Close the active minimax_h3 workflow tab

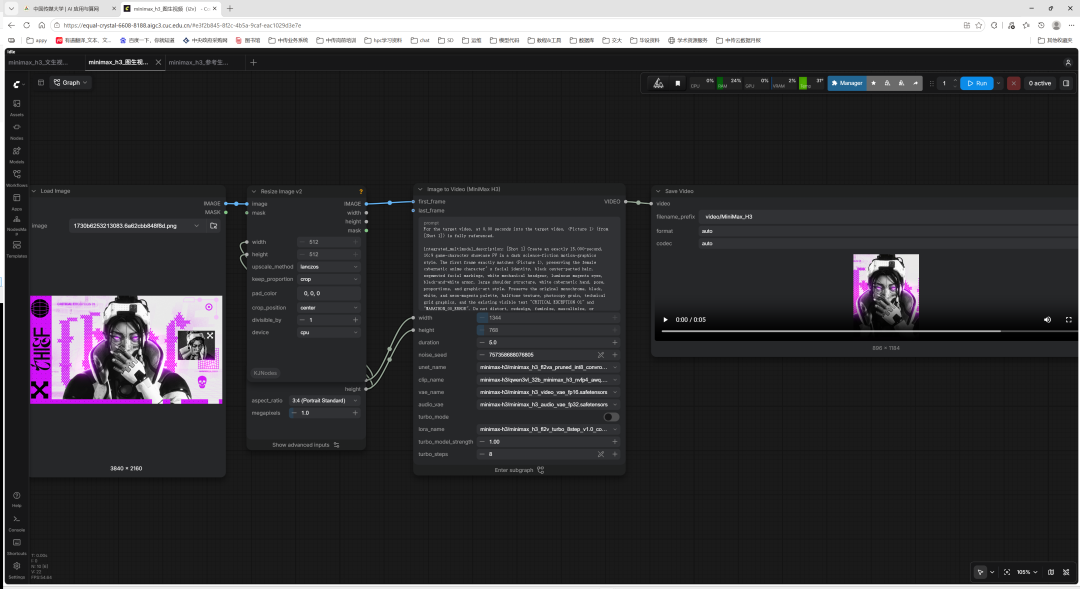point(158,62)
